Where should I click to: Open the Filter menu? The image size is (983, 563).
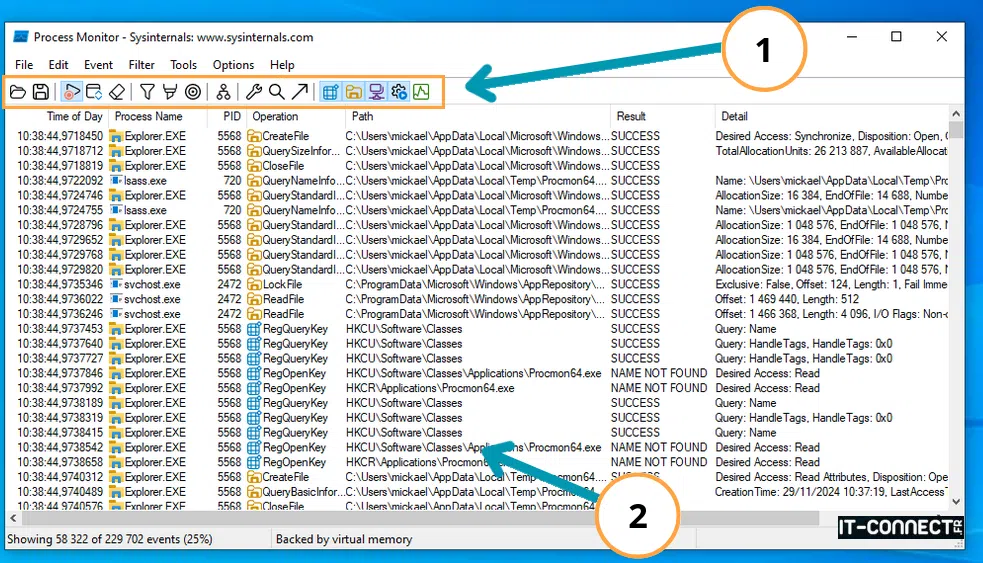(x=142, y=65)
